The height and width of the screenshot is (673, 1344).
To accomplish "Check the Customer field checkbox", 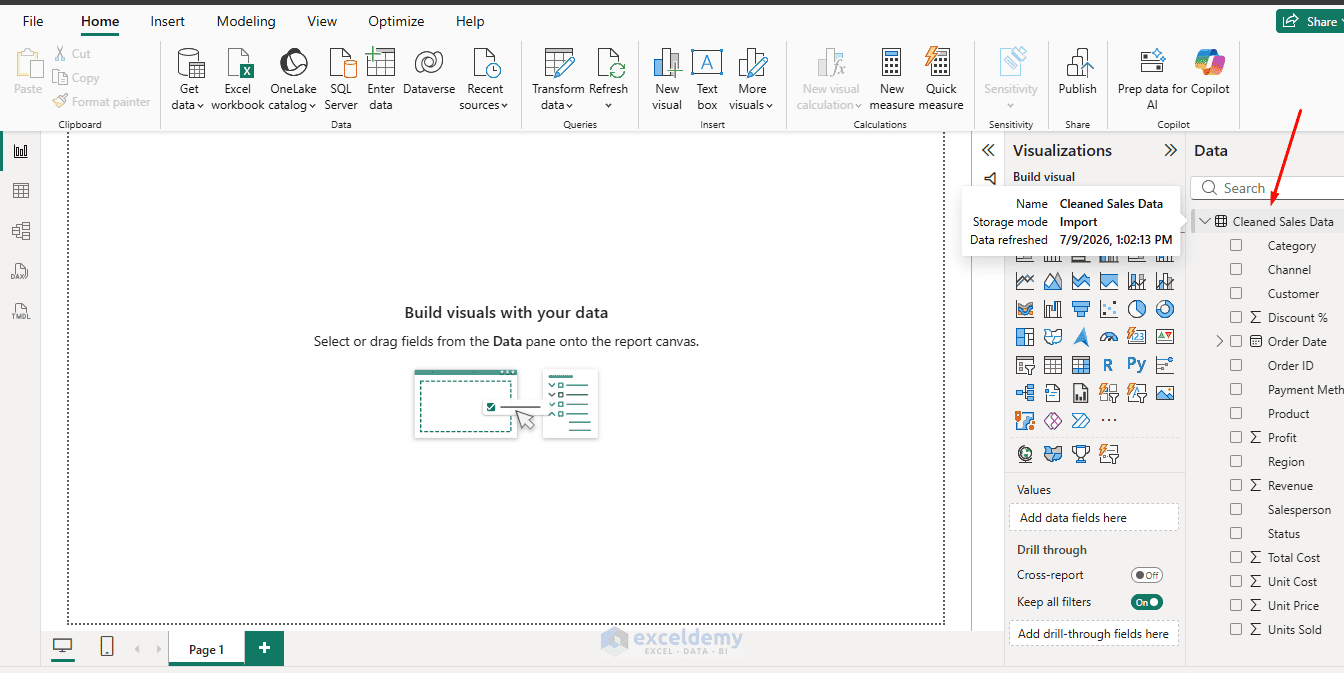I will 1236,293.
